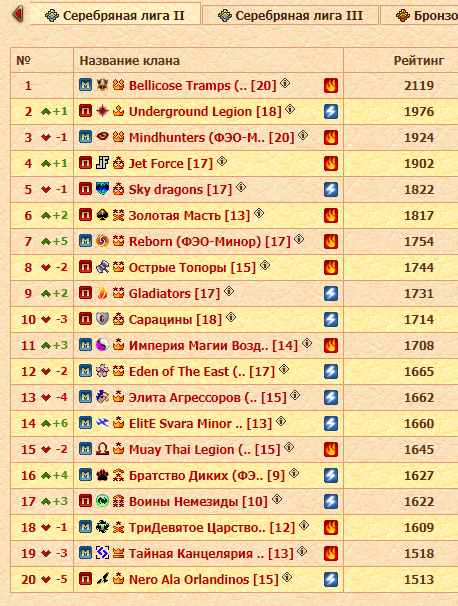Click the info icon next to Золотая Масть
The image size is (458, 606).
click(x=259, y=213)
